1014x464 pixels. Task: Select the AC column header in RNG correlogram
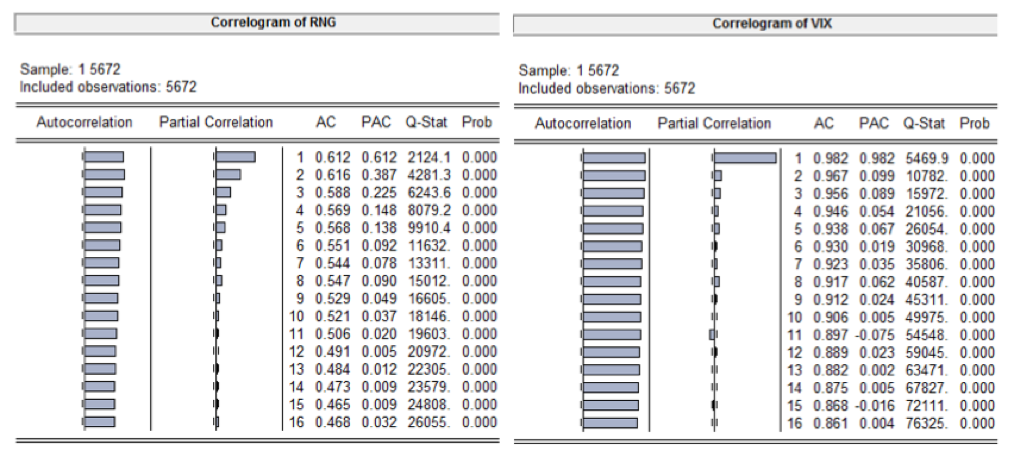(326, 123)
